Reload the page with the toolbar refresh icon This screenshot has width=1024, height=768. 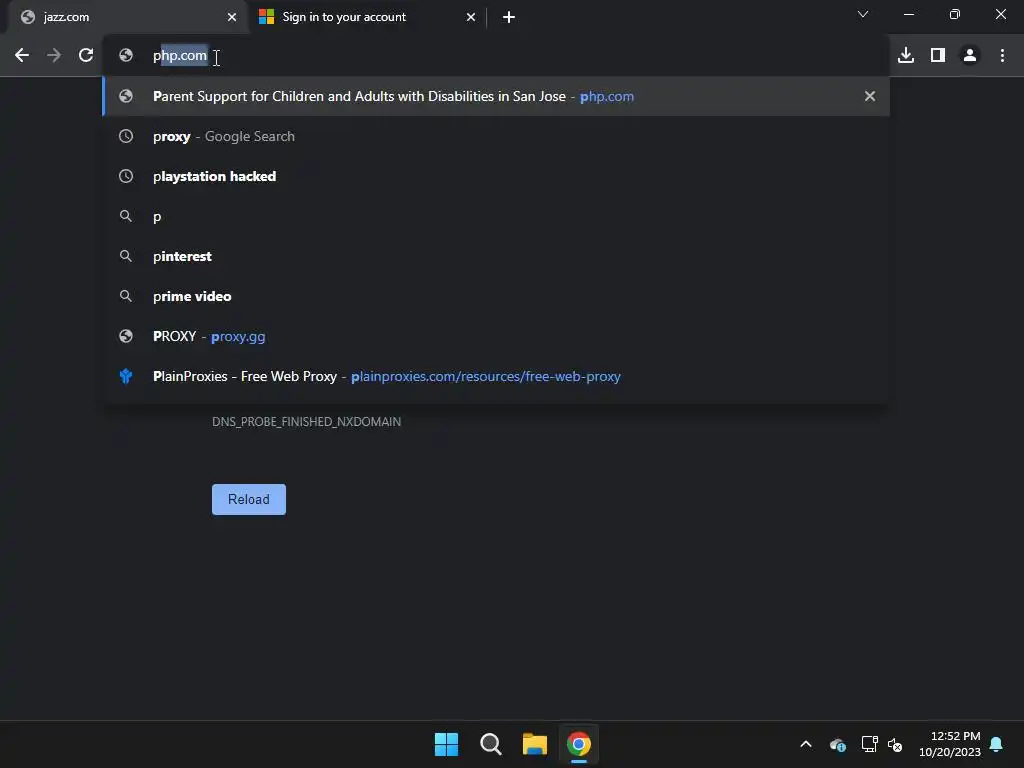tap(86, 56)
